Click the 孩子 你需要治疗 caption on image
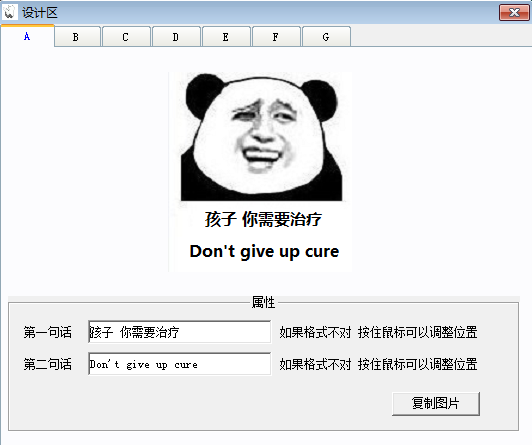 263,219
